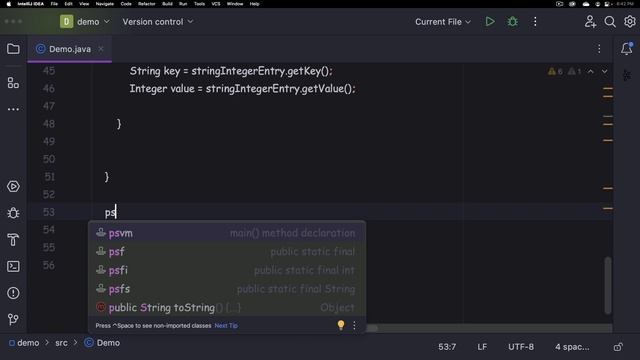Click the warnings indicator in editor corner

pyautogui.click(x=564, y=71)
